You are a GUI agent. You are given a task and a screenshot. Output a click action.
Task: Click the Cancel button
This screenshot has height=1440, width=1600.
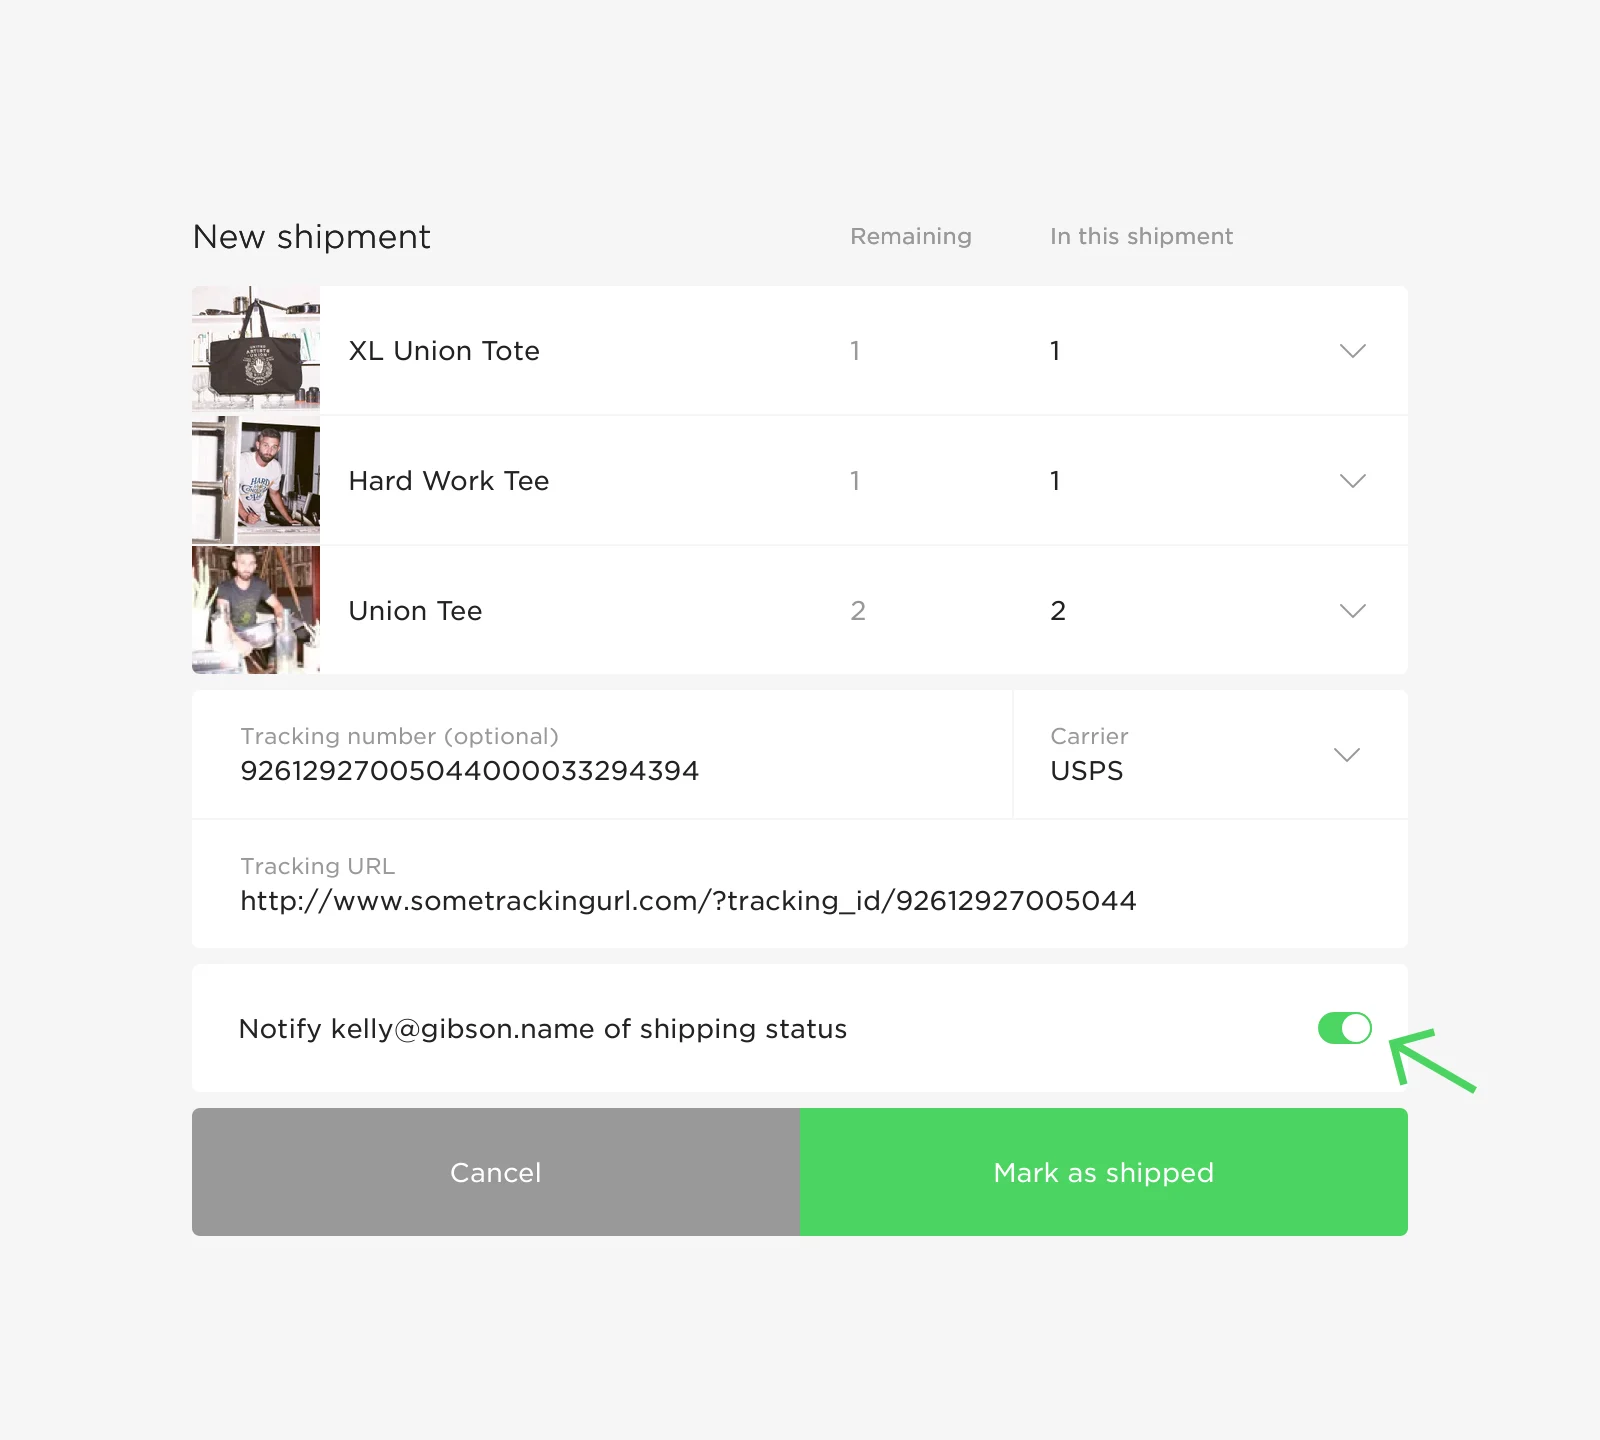[x=496, y=1172]
